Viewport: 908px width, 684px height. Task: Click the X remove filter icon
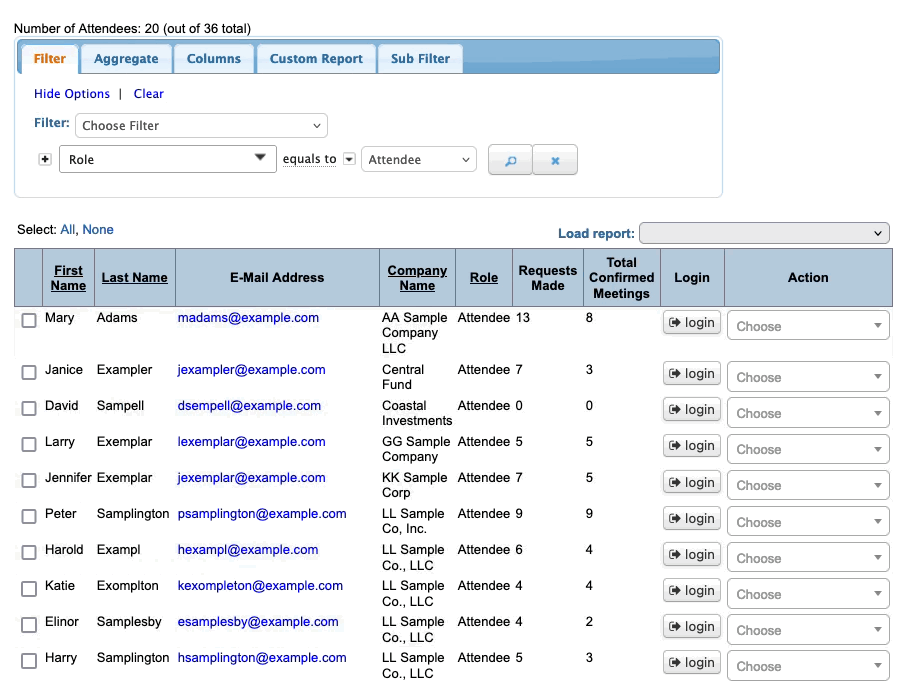(x=555, y=160)
